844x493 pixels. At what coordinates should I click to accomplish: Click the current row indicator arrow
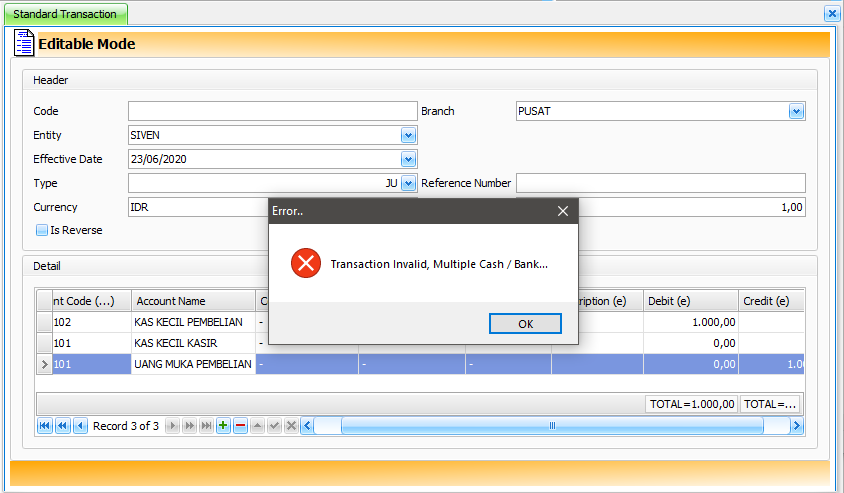click(45, 364)
